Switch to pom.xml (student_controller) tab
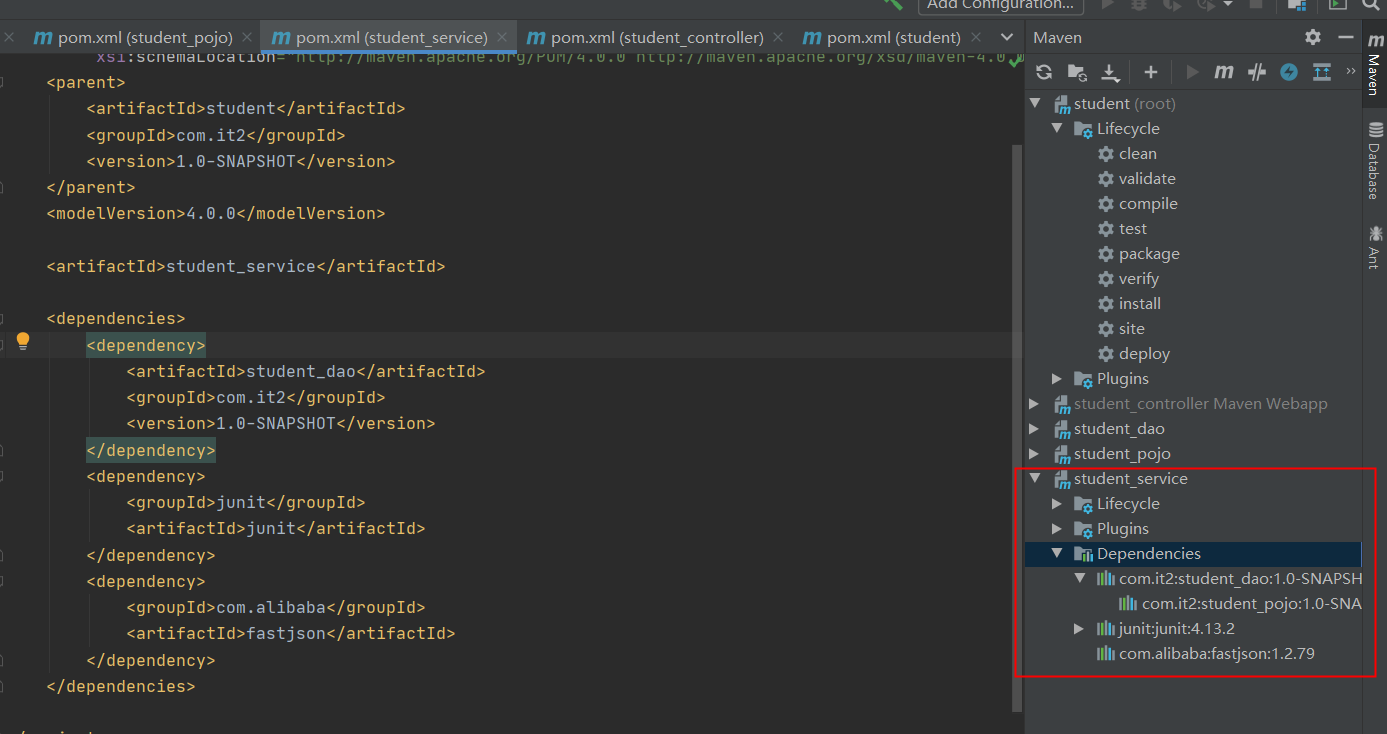The image size is (1387, 734). (x=656, y=37)
